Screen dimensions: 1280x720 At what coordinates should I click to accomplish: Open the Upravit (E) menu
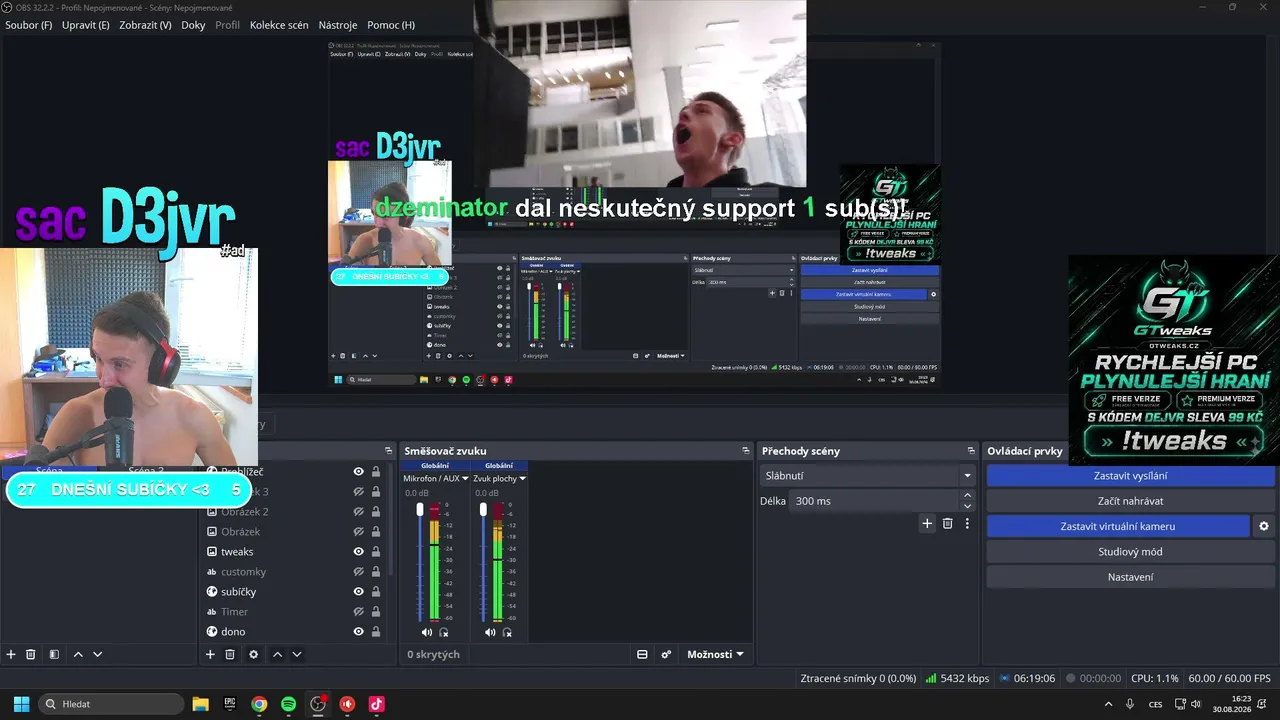click(86, 25)
